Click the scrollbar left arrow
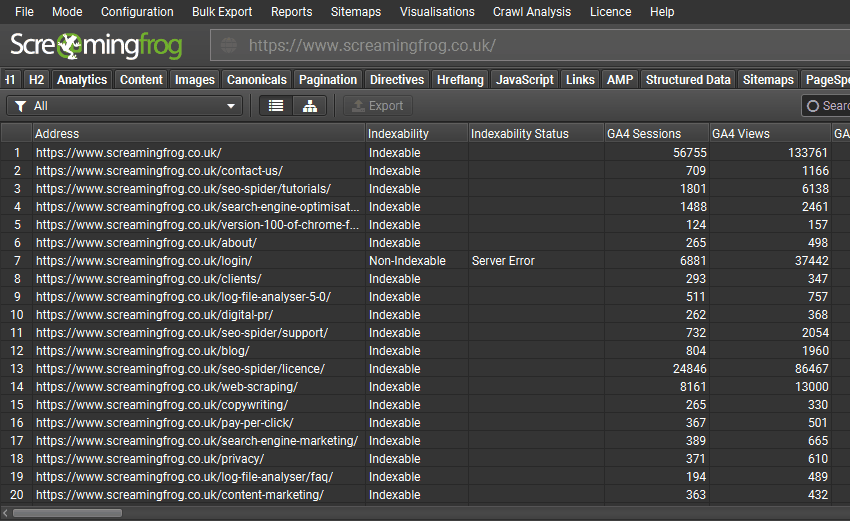 5,513
